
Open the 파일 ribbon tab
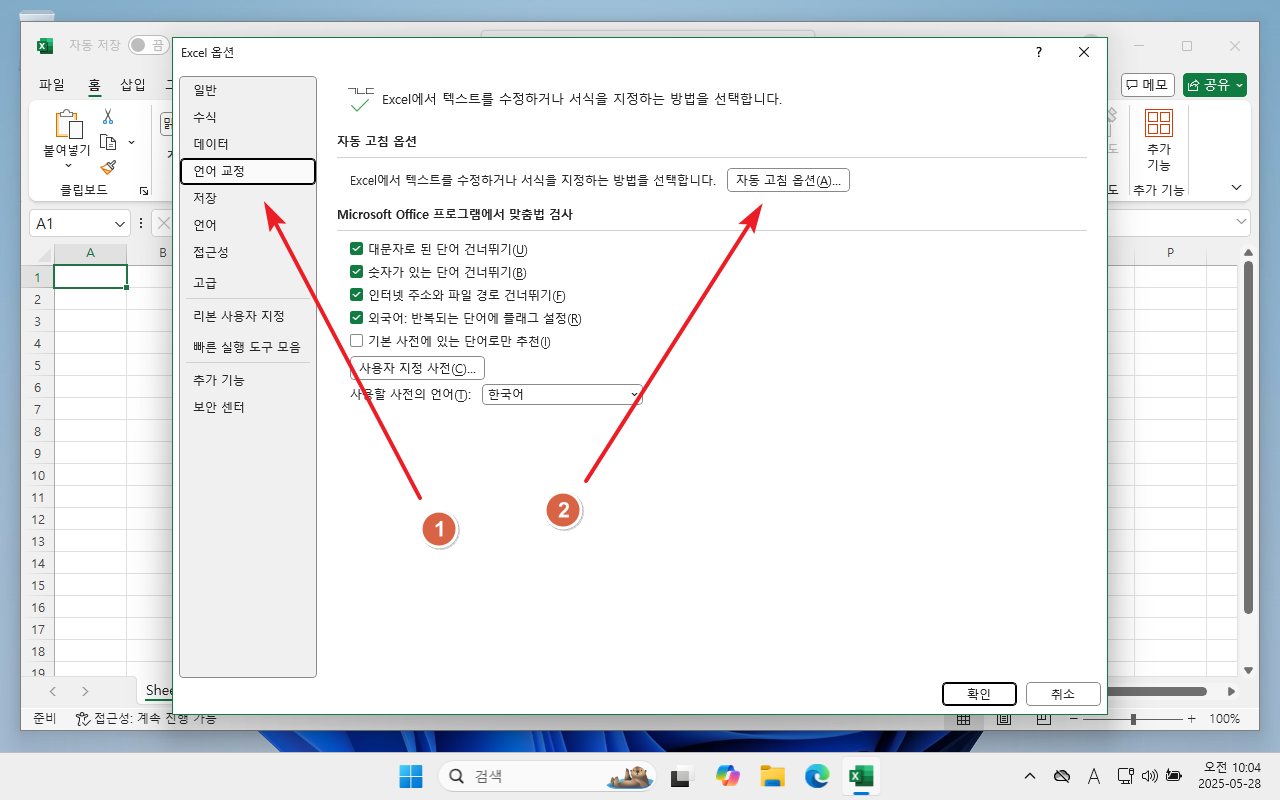51,85
